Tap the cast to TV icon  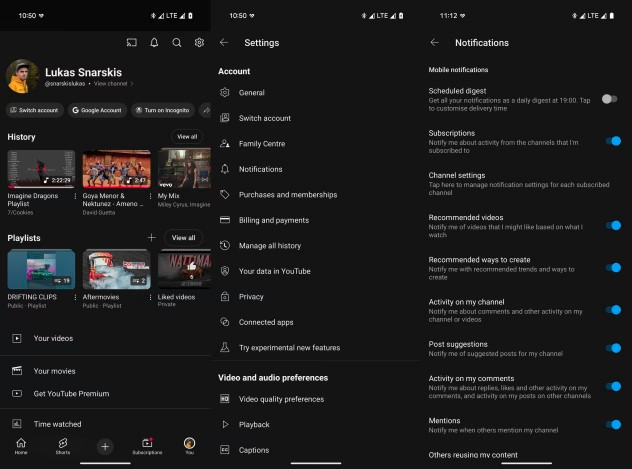pos(132,43)
